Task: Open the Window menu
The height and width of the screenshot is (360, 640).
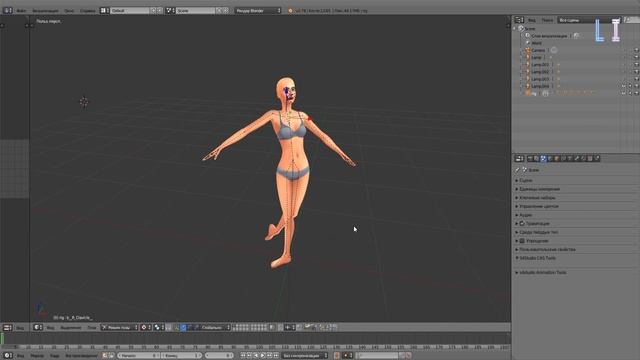Action: pos(69,11)
